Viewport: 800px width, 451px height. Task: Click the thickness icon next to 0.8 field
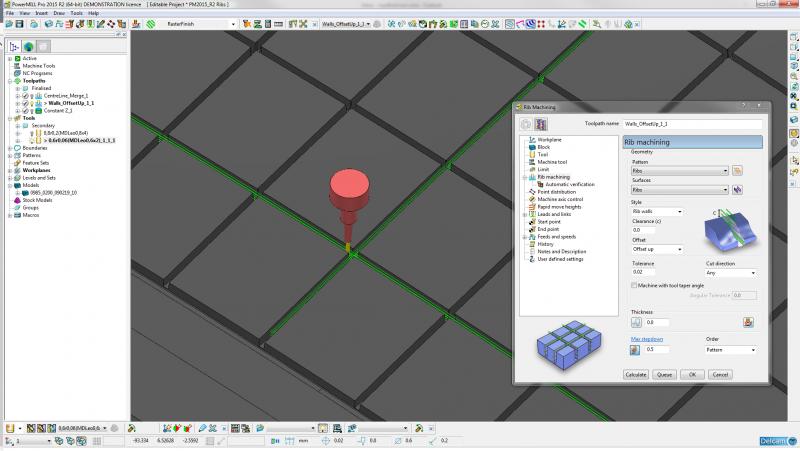(636, 322)
